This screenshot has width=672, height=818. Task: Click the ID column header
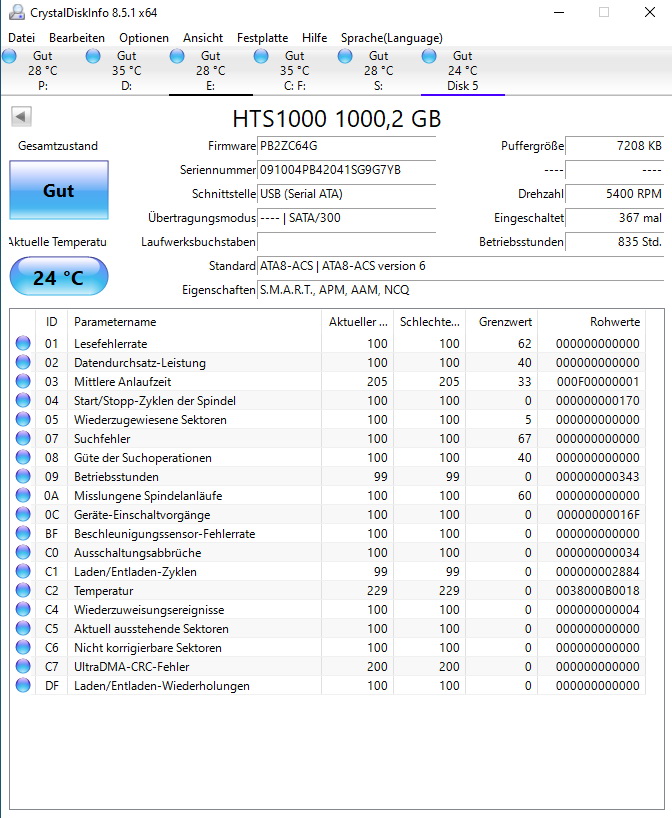(51, 321)
